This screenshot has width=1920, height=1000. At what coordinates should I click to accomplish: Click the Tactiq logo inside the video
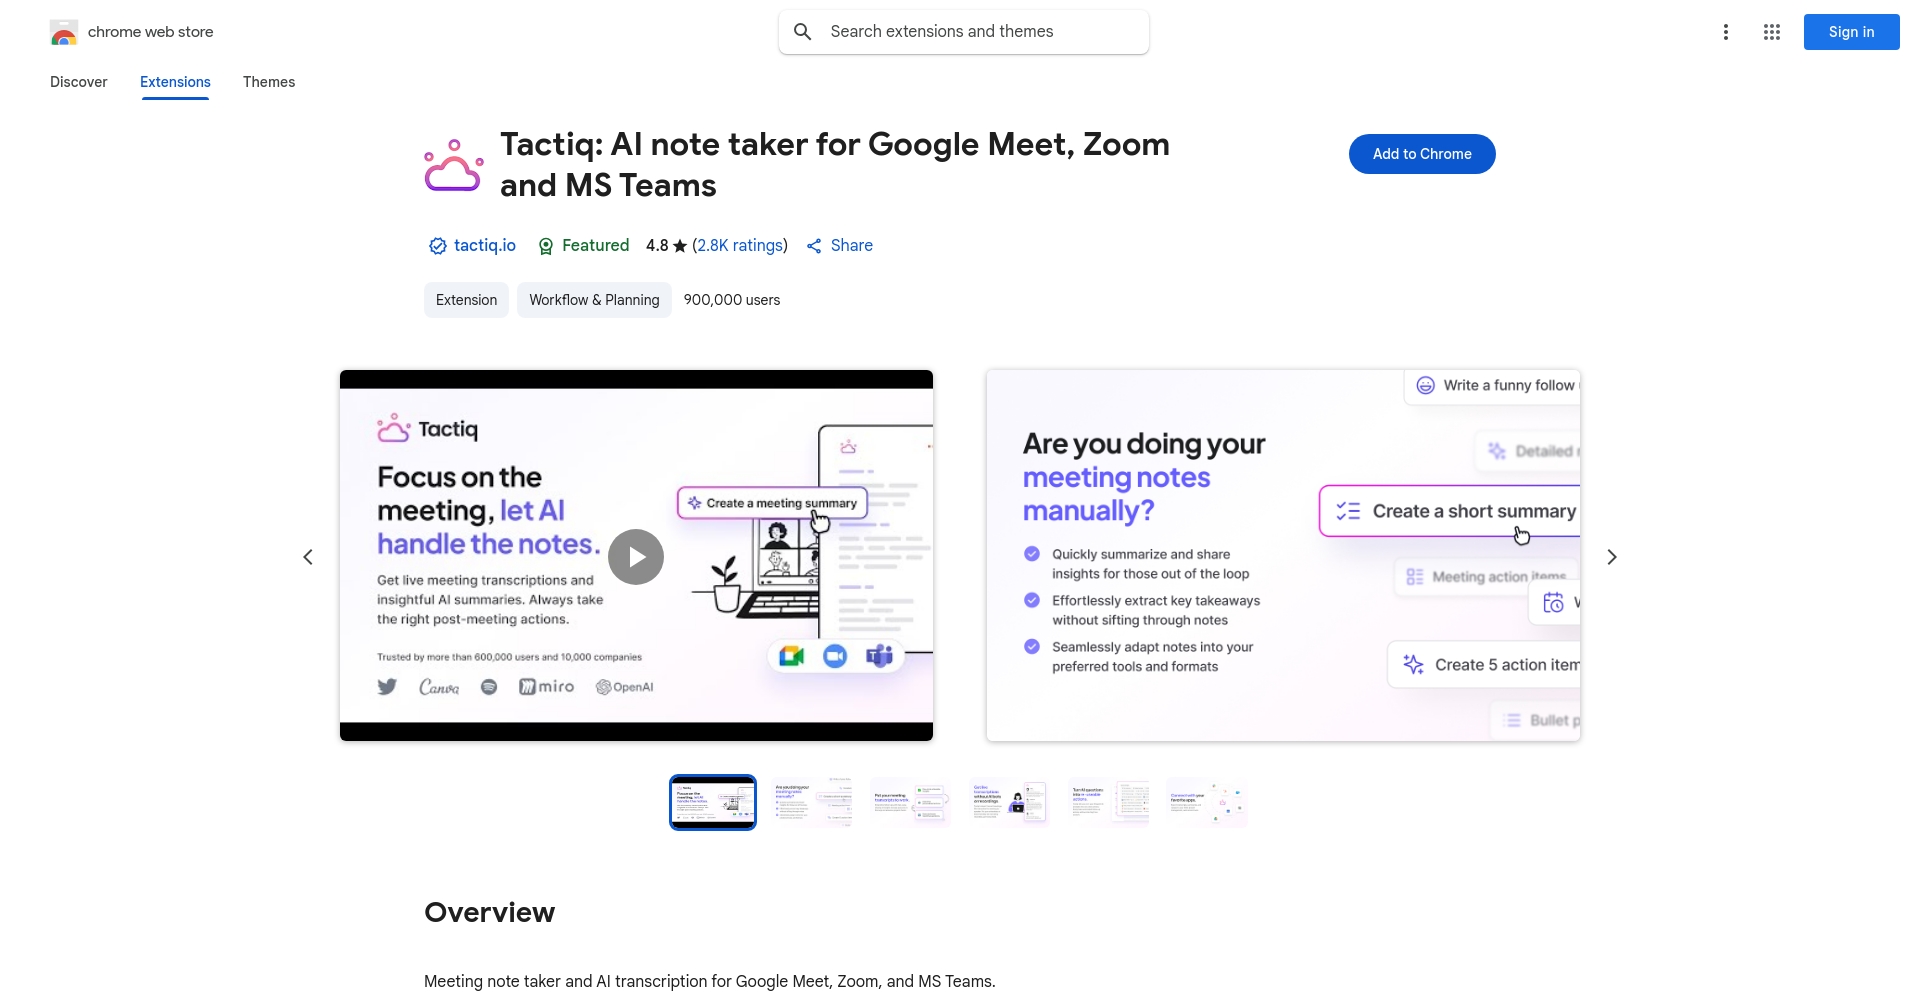click(427, 428)
